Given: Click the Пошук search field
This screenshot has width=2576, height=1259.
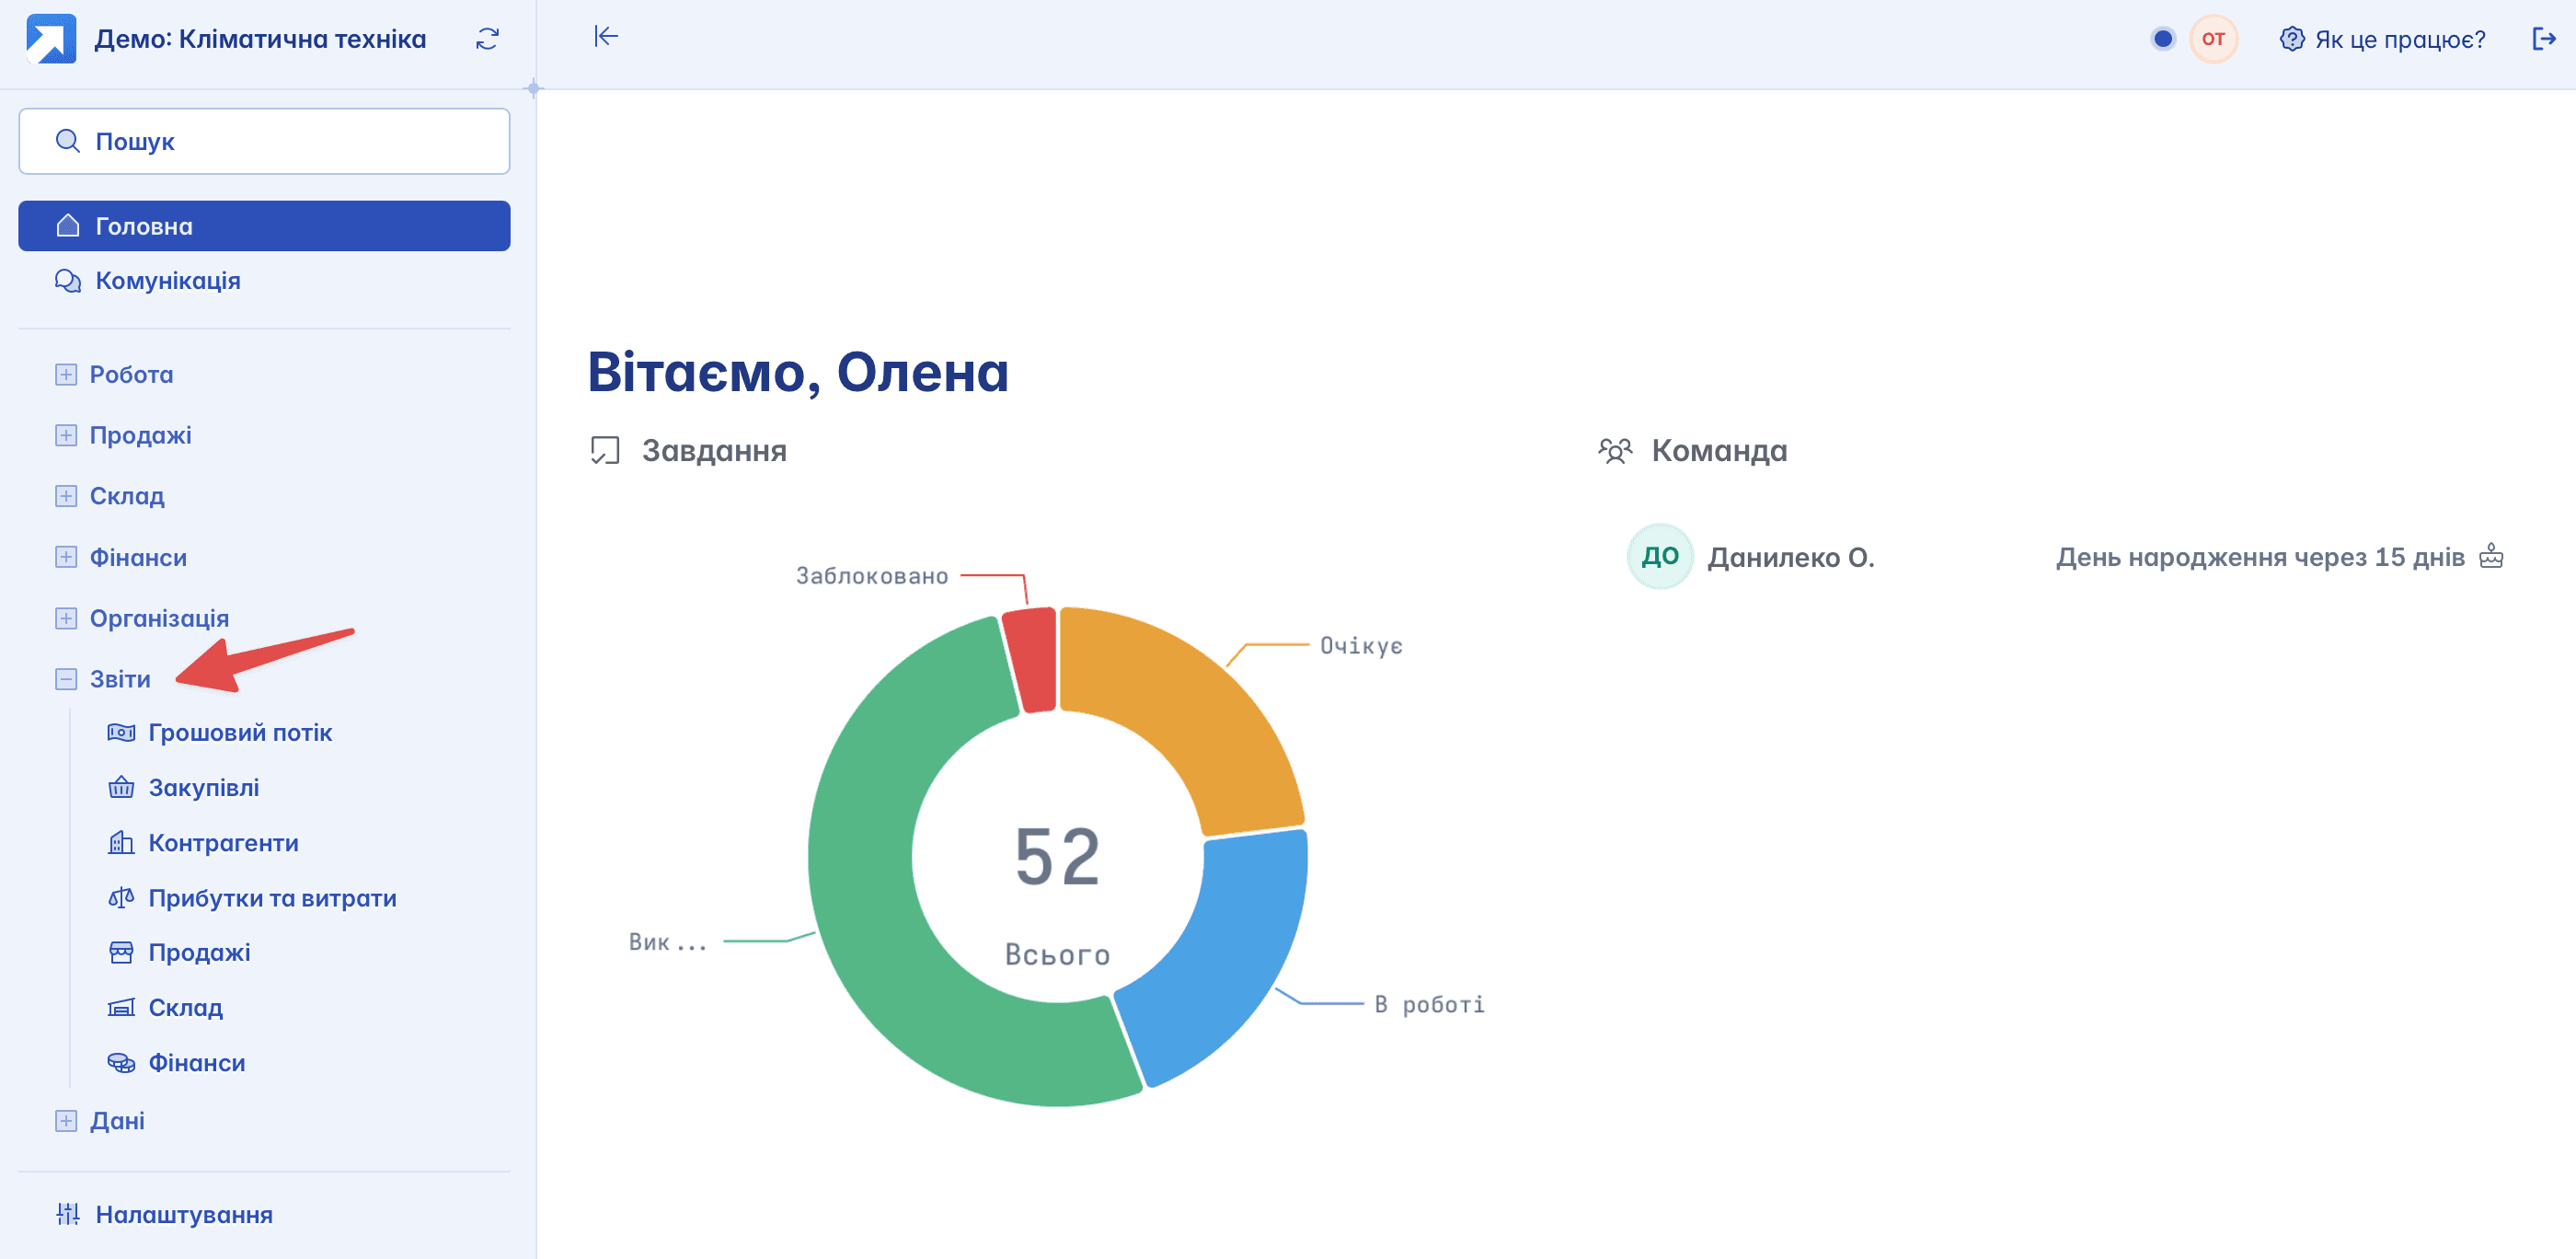Looking at the screenshot, I should click(x=264, y=141).
